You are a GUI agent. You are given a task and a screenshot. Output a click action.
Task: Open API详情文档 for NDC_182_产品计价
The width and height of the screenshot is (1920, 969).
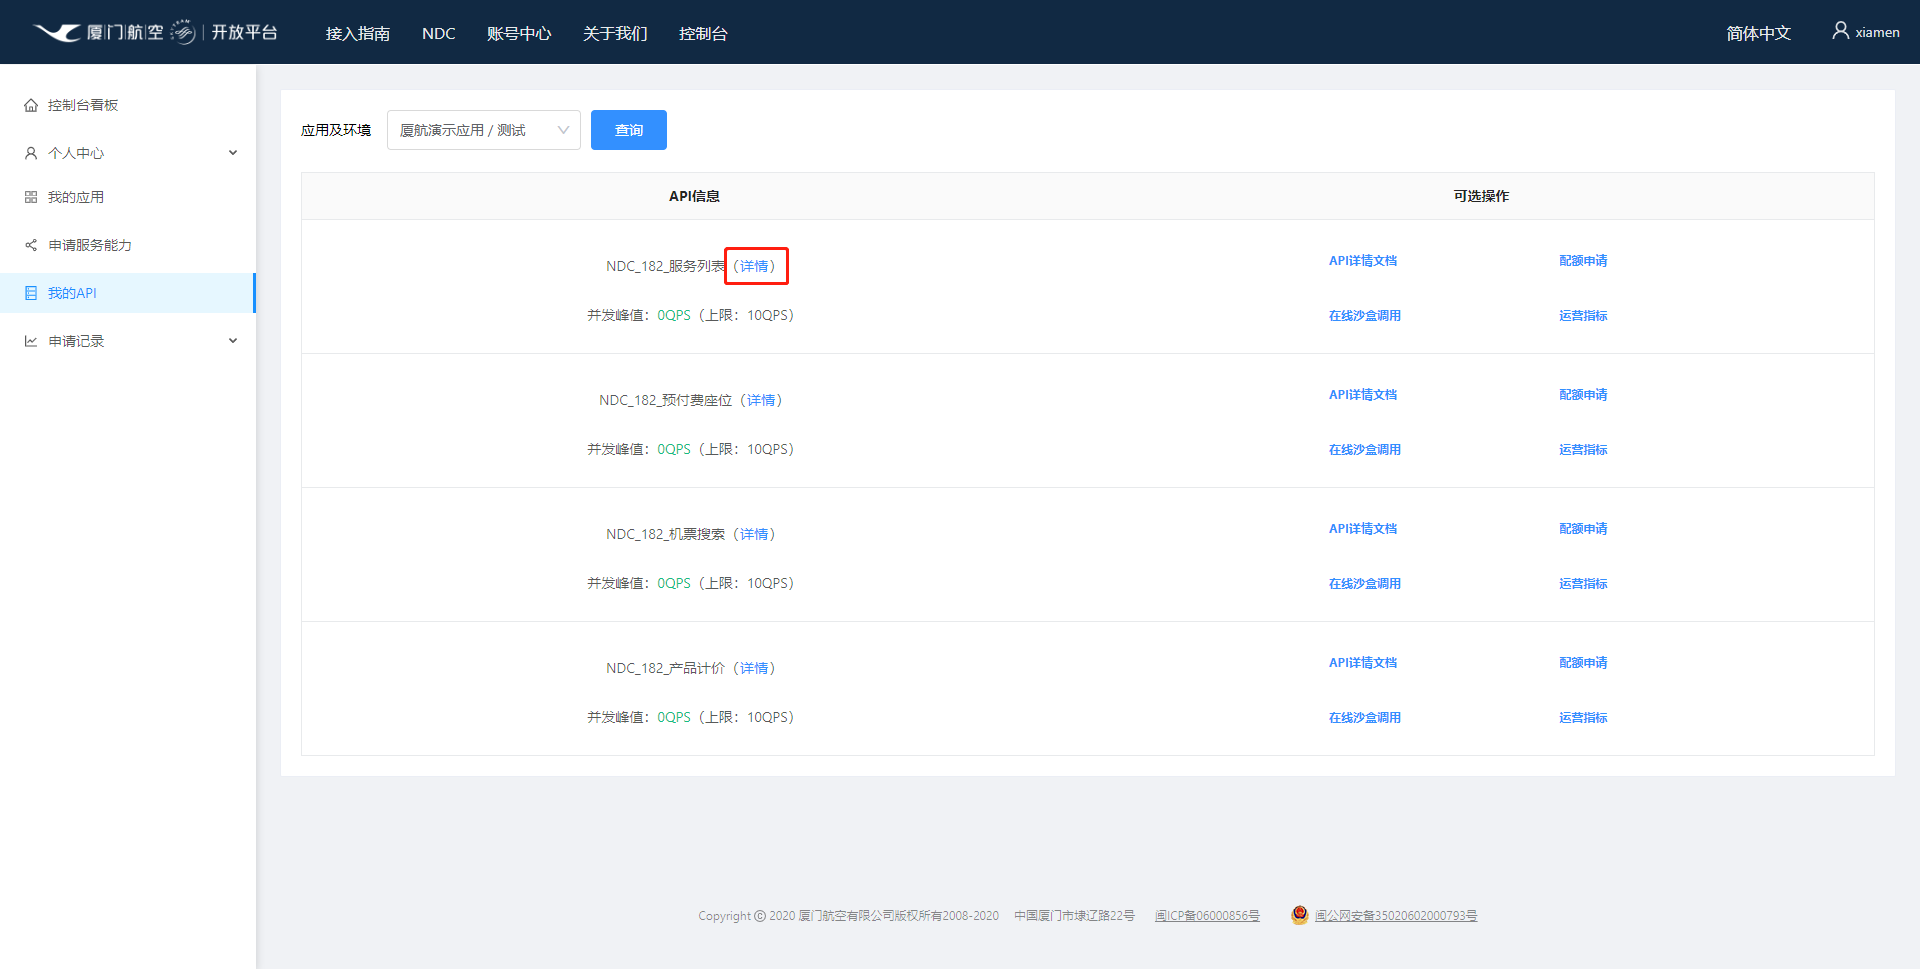1363,663
